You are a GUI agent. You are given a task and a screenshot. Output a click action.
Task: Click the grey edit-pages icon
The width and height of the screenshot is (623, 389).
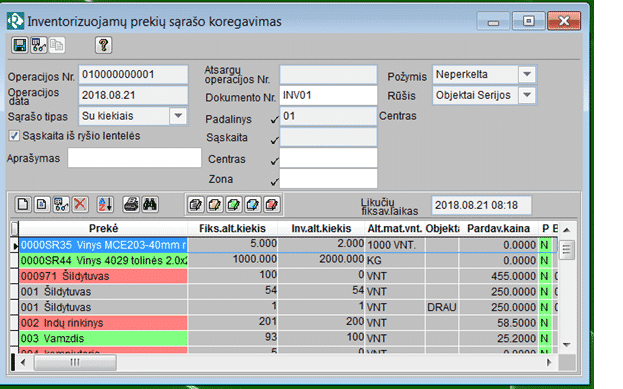pyautogui.click(x=195, y=205)
